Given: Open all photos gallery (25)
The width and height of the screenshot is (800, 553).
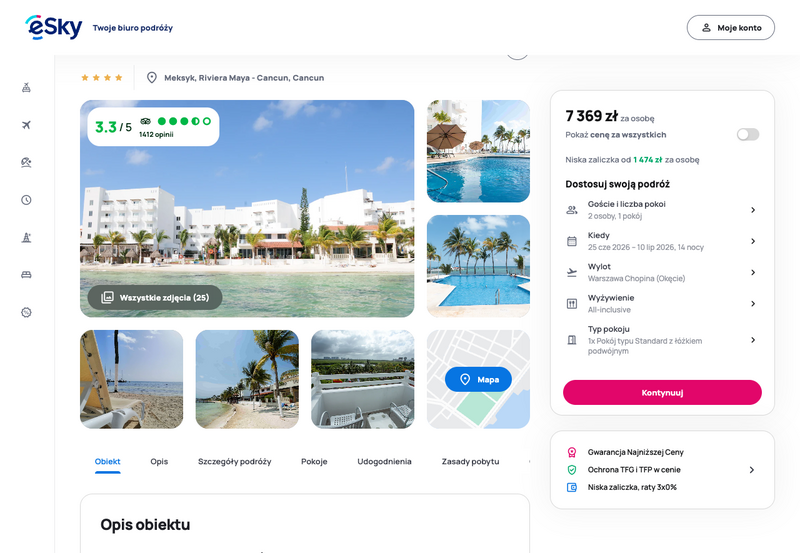Looking at the screenshot, I should coord(155,297).
